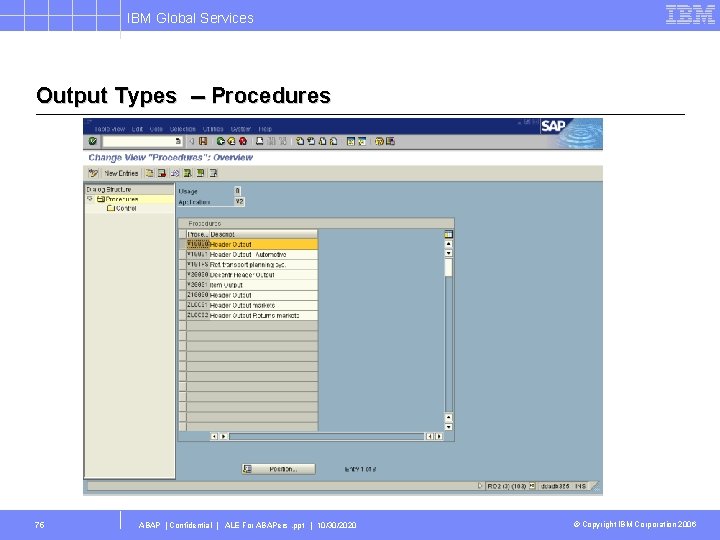Click the First Page icon
This screenshot has width=720, height=540.
pos(300,141)
